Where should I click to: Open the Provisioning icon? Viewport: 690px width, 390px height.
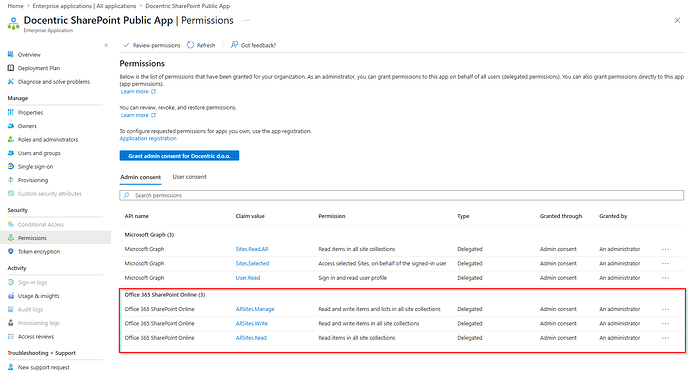(11, 180)
